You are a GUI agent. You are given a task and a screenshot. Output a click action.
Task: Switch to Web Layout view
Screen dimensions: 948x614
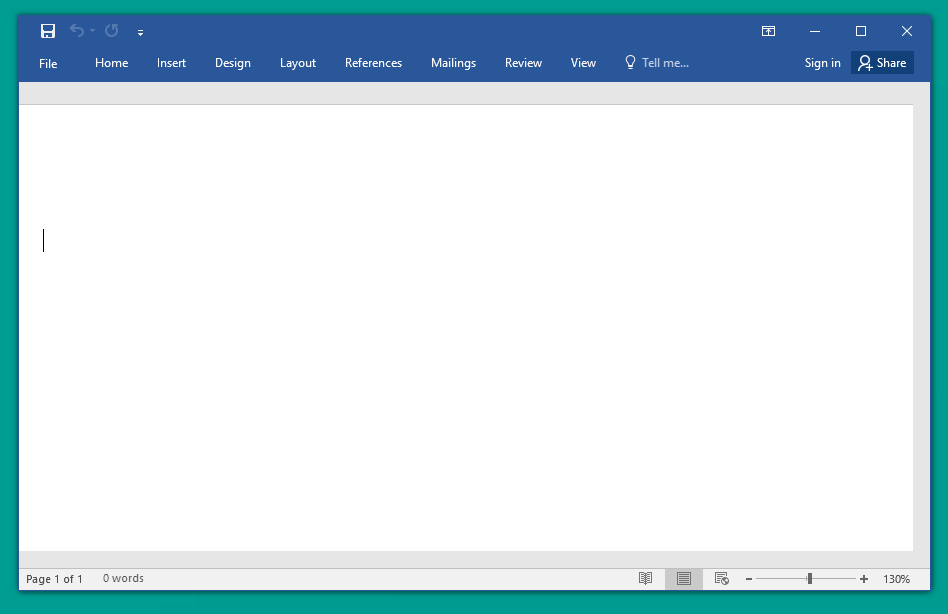(721, 578)
